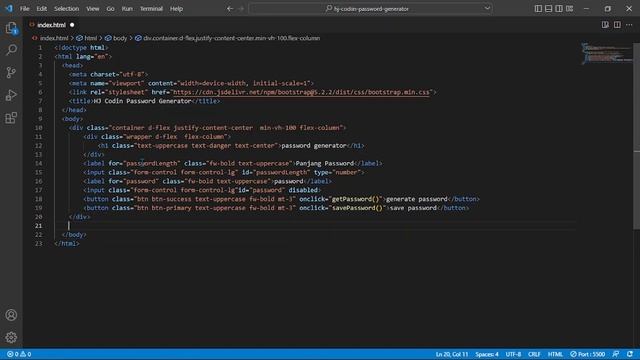Click the closing </body> tag on line 22
The image size is (640, 360).
click(x=74, y=235)
